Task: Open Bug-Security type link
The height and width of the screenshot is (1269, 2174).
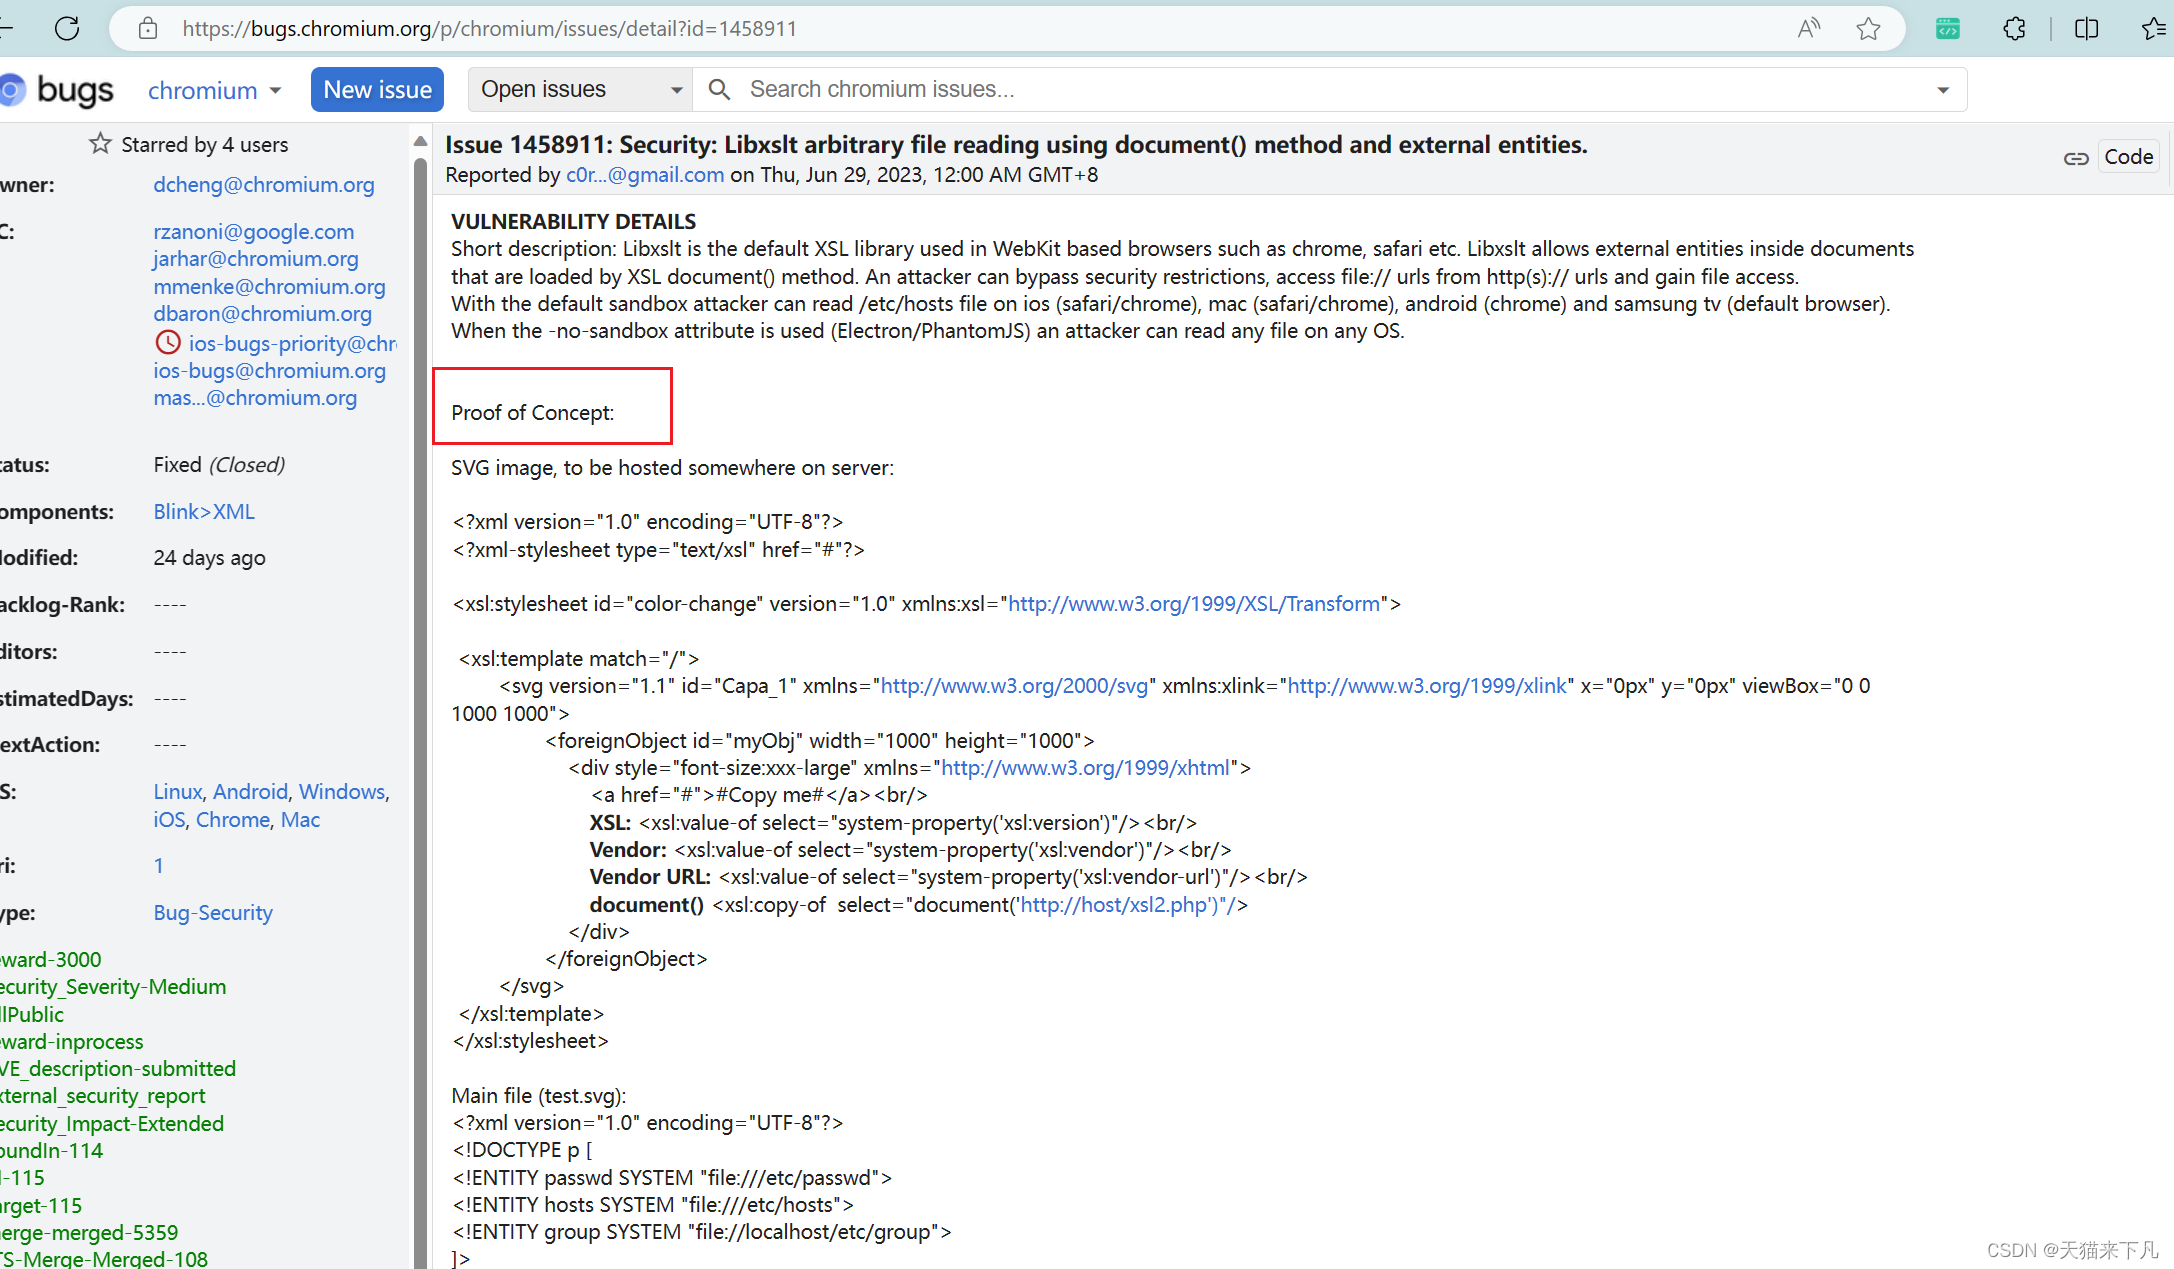Action: 213,912
